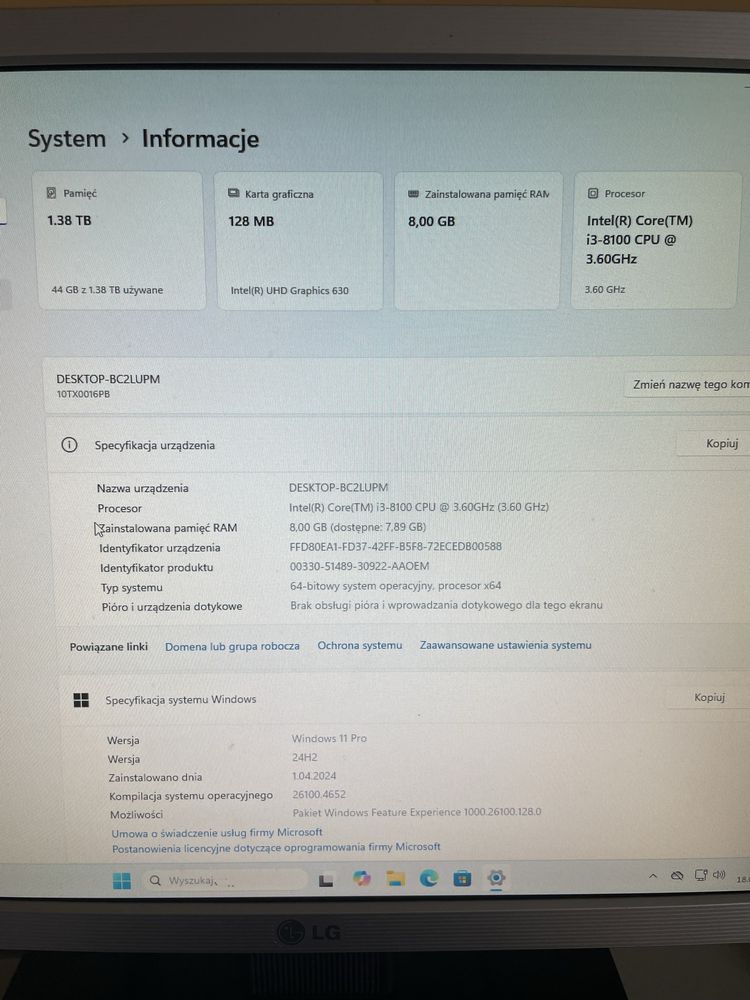The image size is (750, 1000).
Task: Show hidden tray icons chevron
Action: [x=652, y=876]
